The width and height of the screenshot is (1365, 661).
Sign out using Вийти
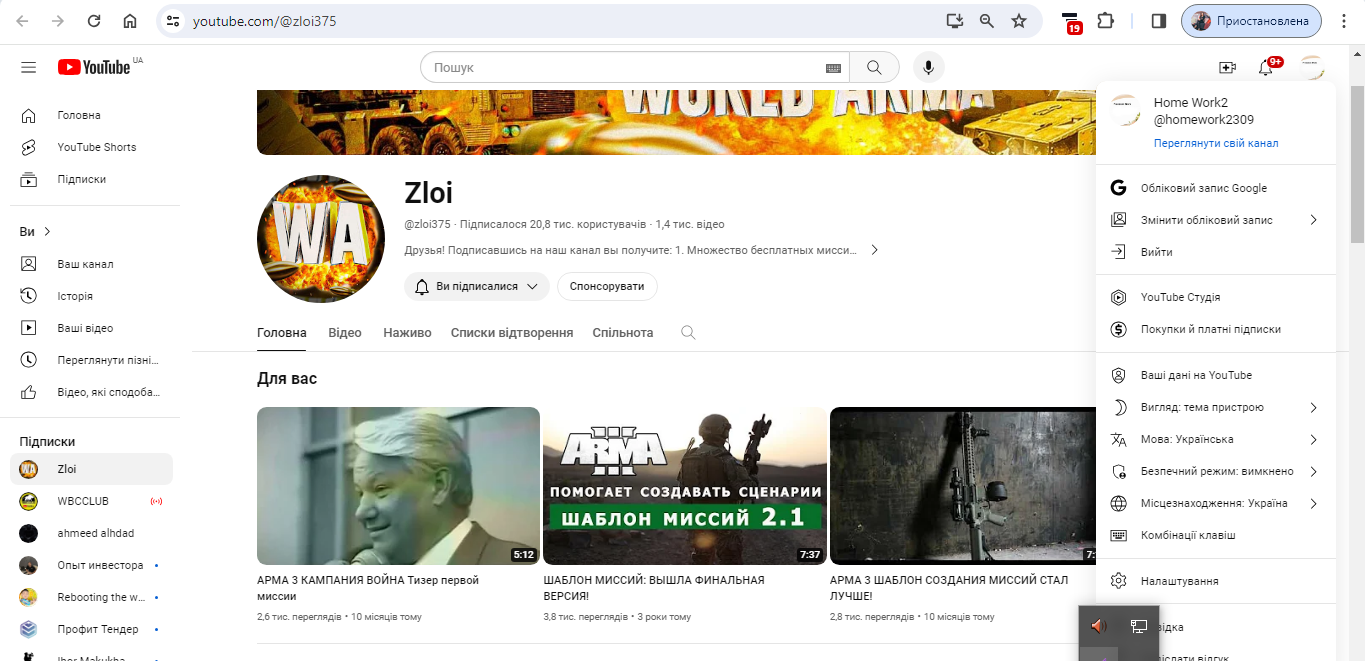point(1216,252)
